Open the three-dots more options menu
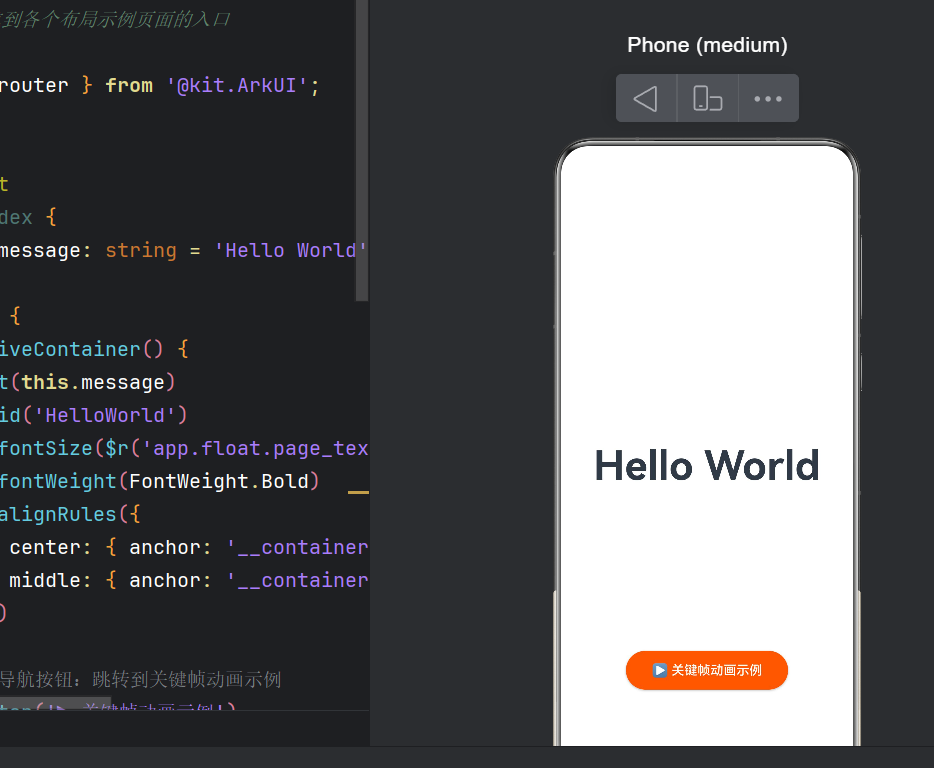The image size is (934, 768). point(768,99)
